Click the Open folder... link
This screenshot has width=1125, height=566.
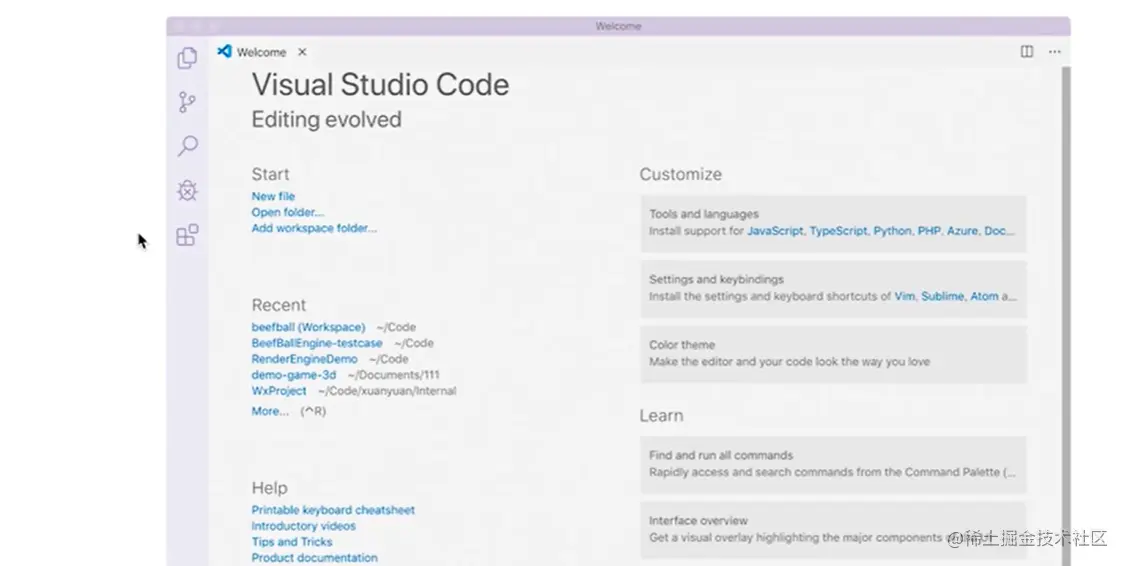pos(288,212)
